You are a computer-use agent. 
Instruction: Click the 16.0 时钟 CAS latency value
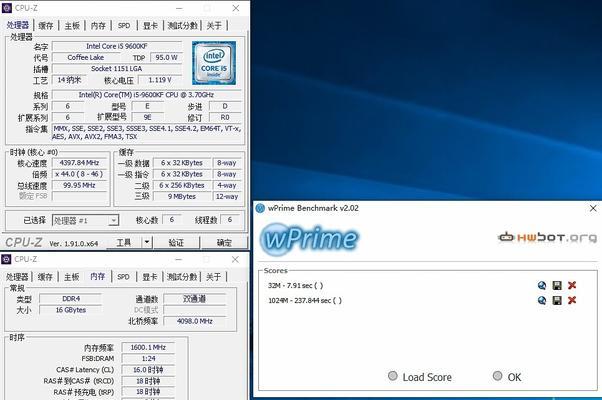pyautogui.click(x=148, y=370)
